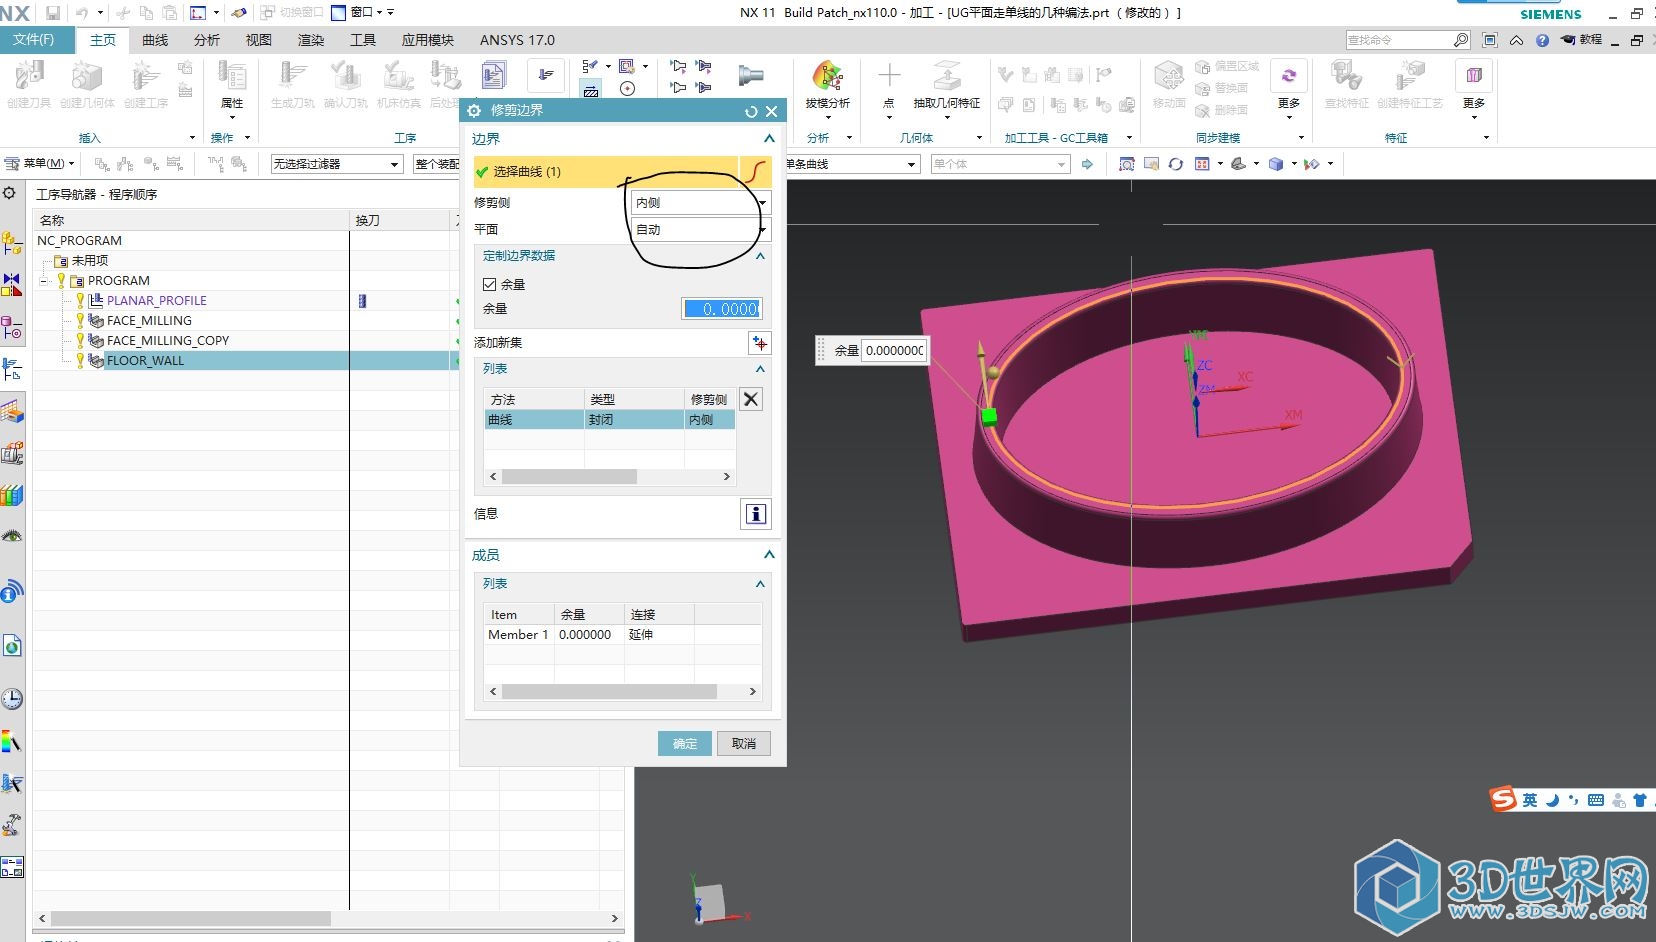Toggle the Stock (余量) checkbox

click(x=490, y=284)
